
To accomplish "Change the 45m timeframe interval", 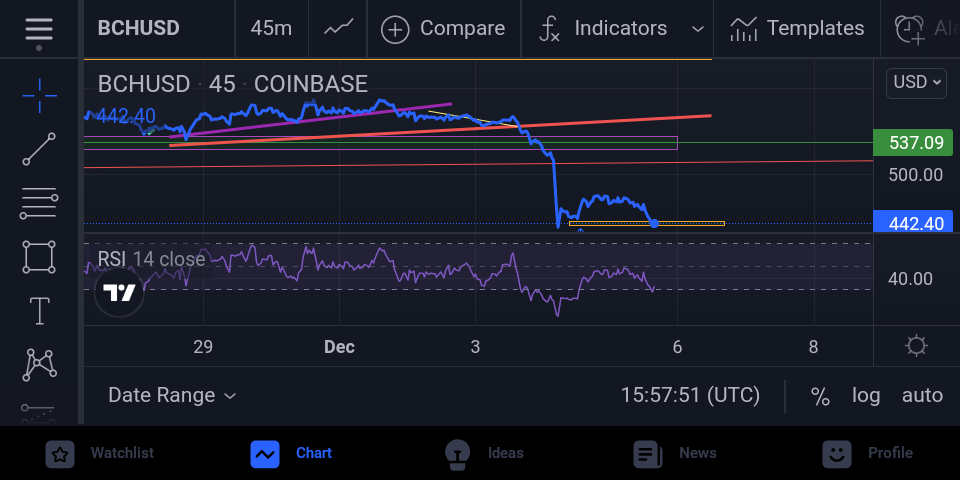I will click(x=271, y=28).
